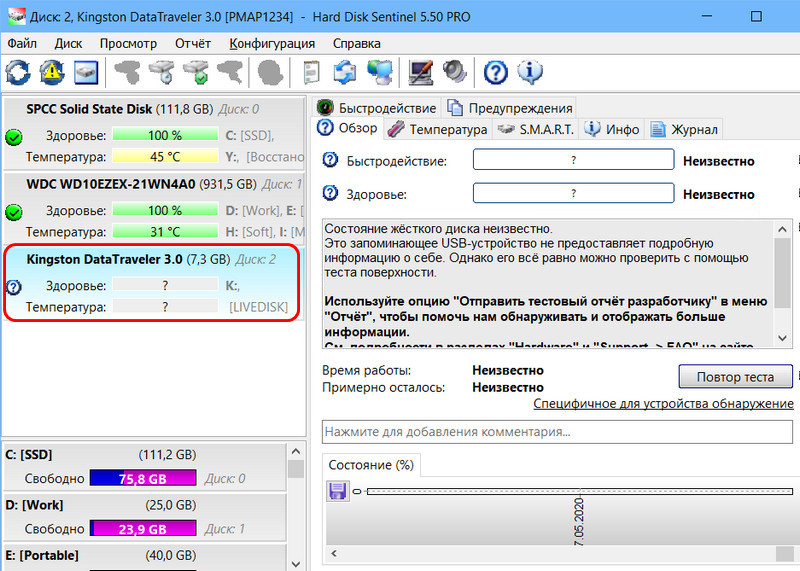This screenshot has height=571, width=800.
Task: Click the report document toolbar icon
Action: [x=311, y=72]
